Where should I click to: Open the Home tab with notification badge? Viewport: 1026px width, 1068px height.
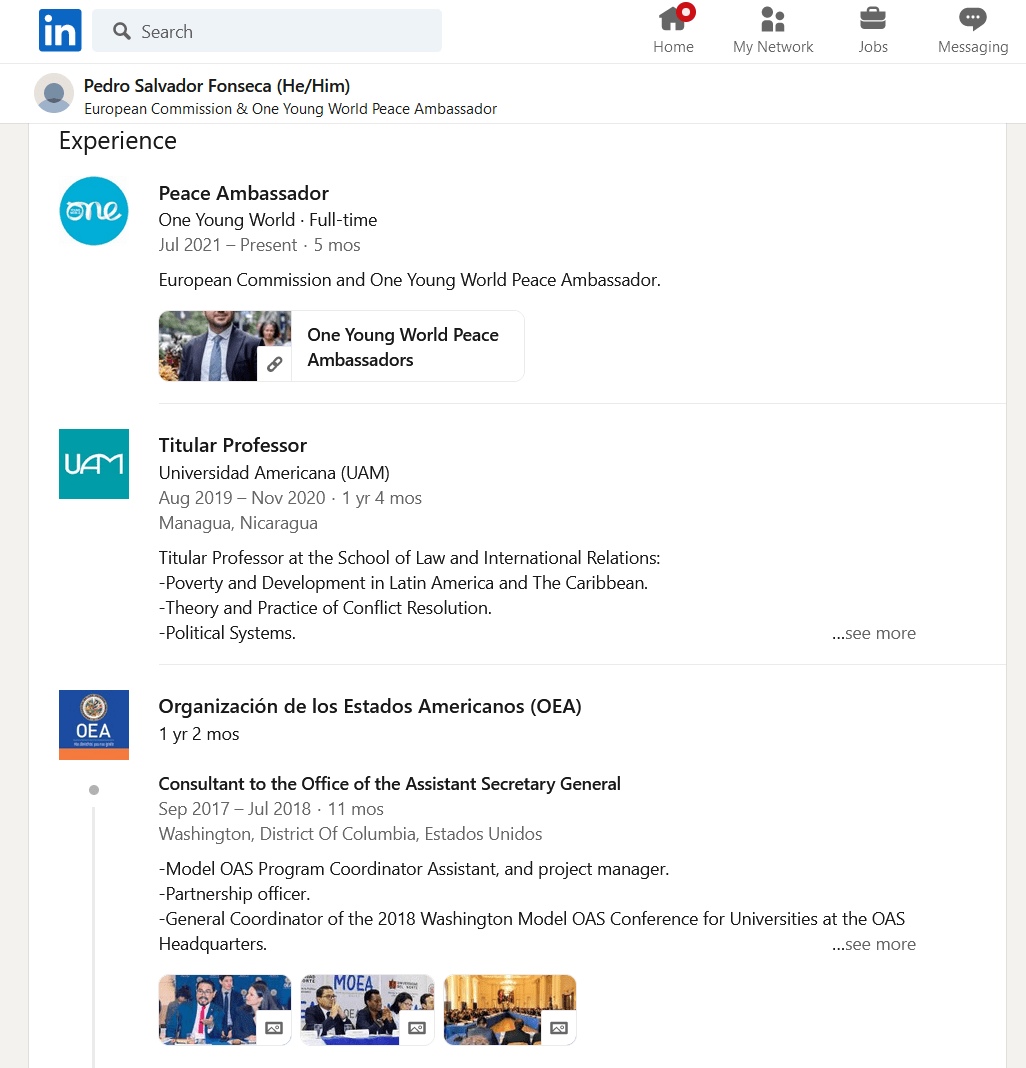[x=673, y=30]
